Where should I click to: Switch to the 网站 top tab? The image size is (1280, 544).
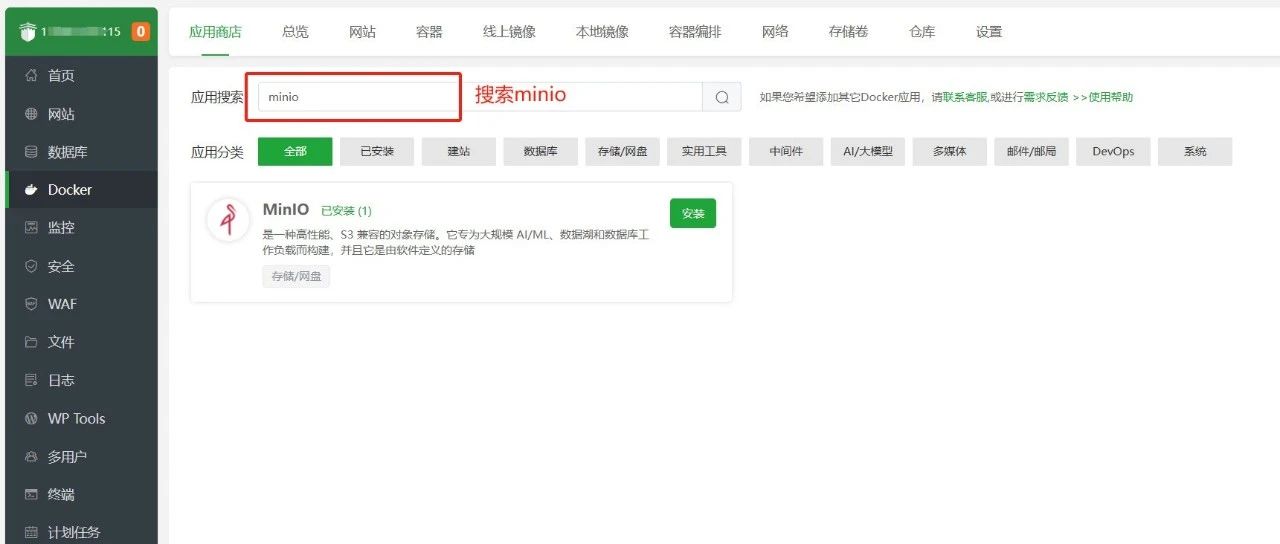[x=362, y=31]
